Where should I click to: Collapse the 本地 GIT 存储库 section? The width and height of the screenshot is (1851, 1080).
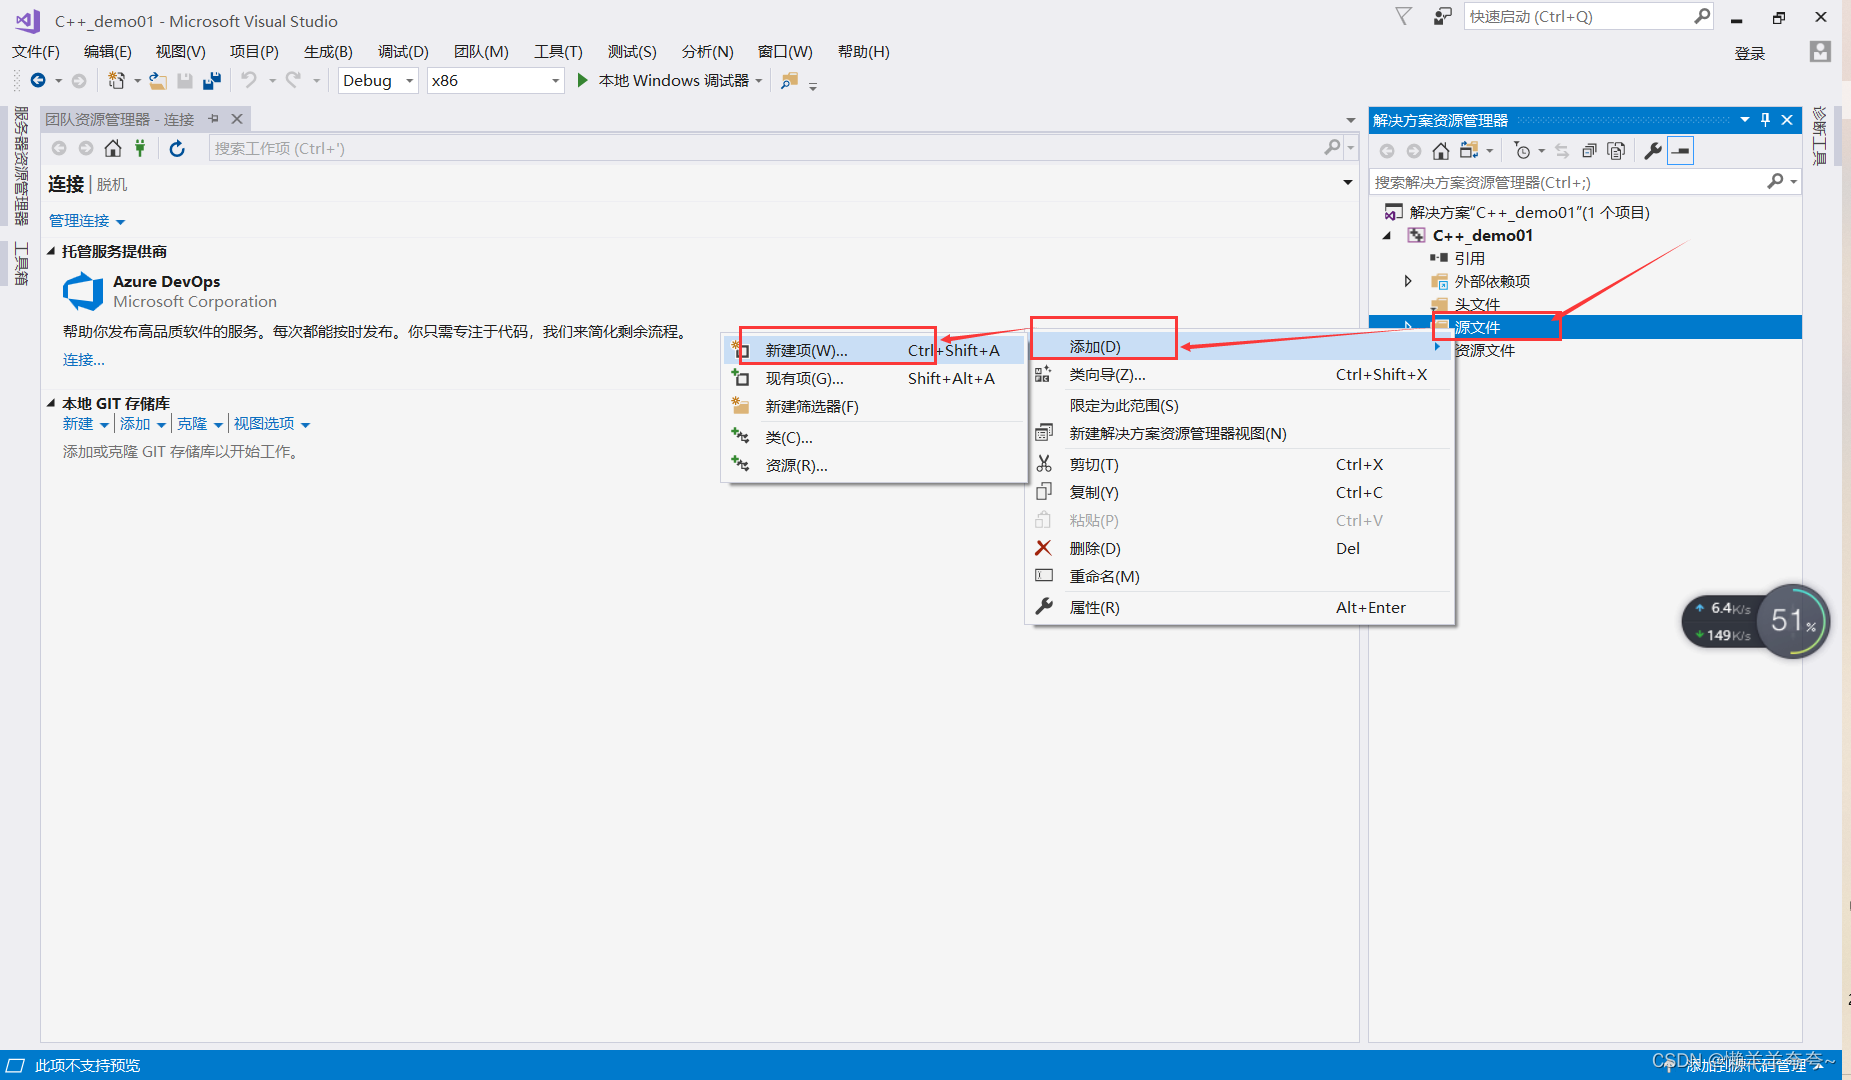[x=51, y=403]
